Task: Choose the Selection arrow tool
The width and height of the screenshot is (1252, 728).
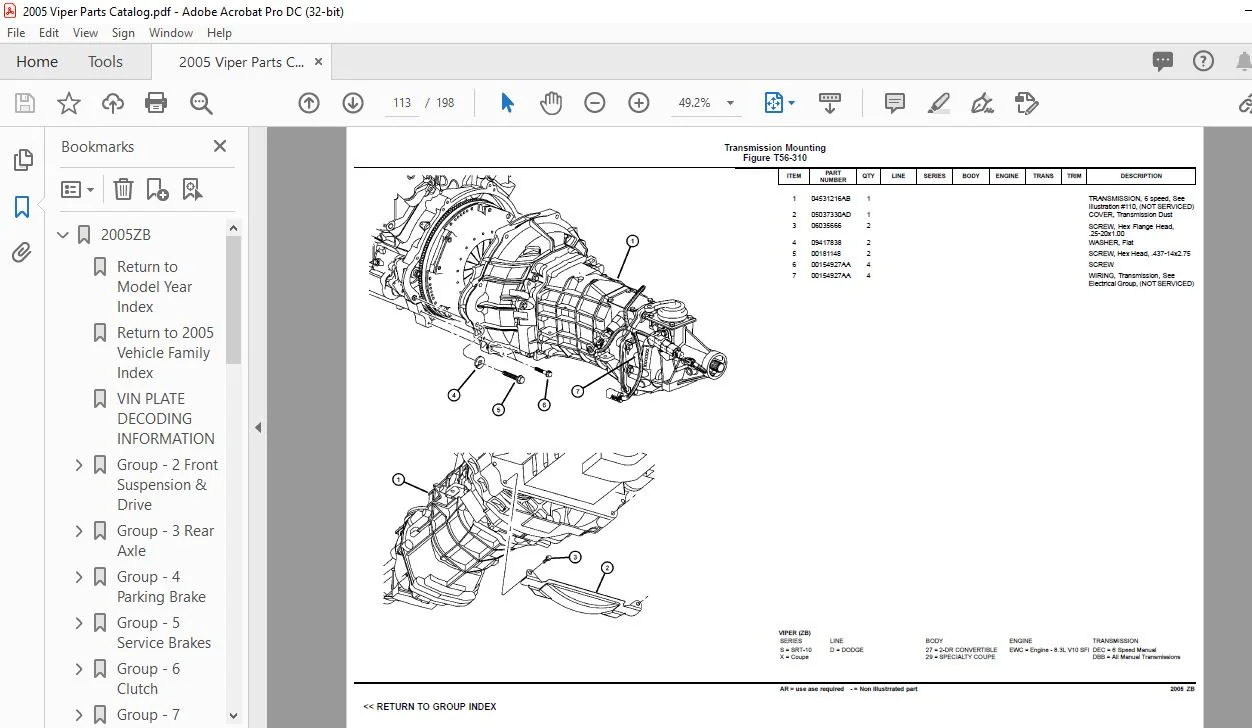Action: (507, 103)
